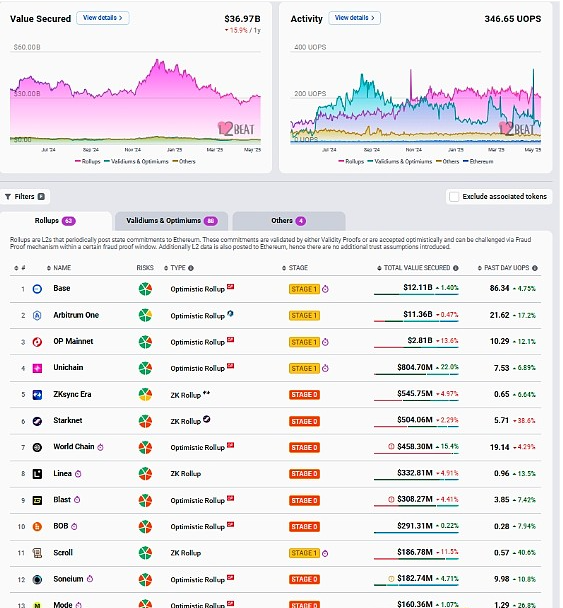
Task: Sort by PAST DAY UOPS column
Action: point(503,268)
